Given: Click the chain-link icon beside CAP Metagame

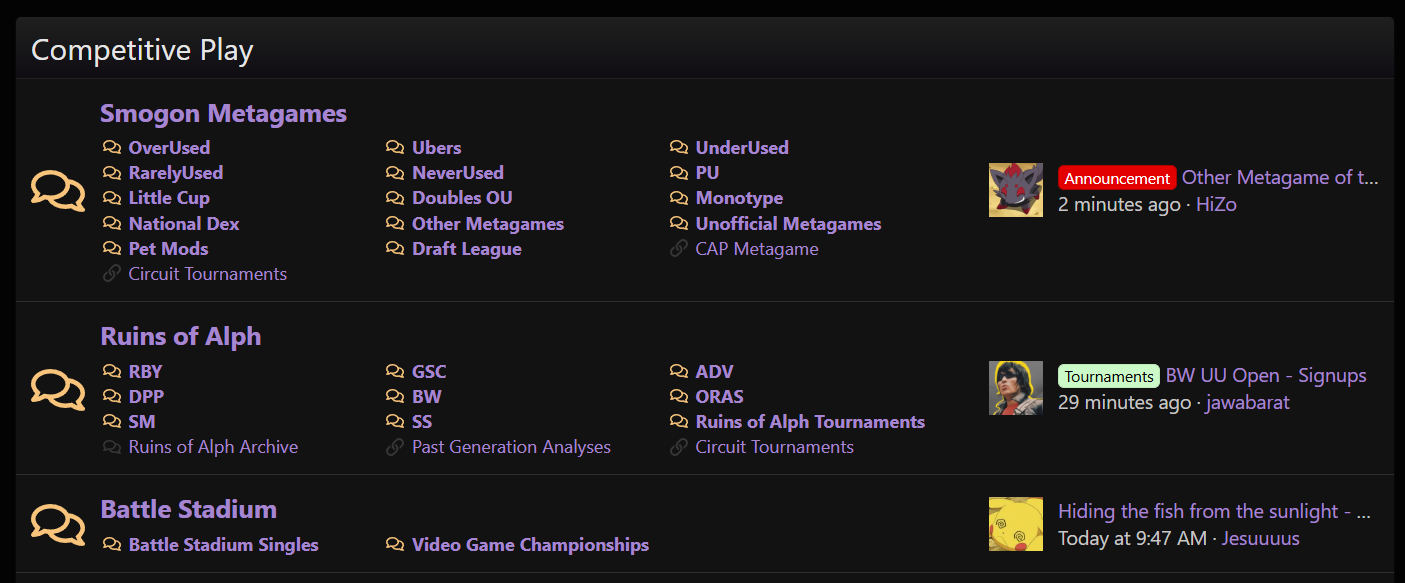Looking at the screenshot, I should click(679, 249).
